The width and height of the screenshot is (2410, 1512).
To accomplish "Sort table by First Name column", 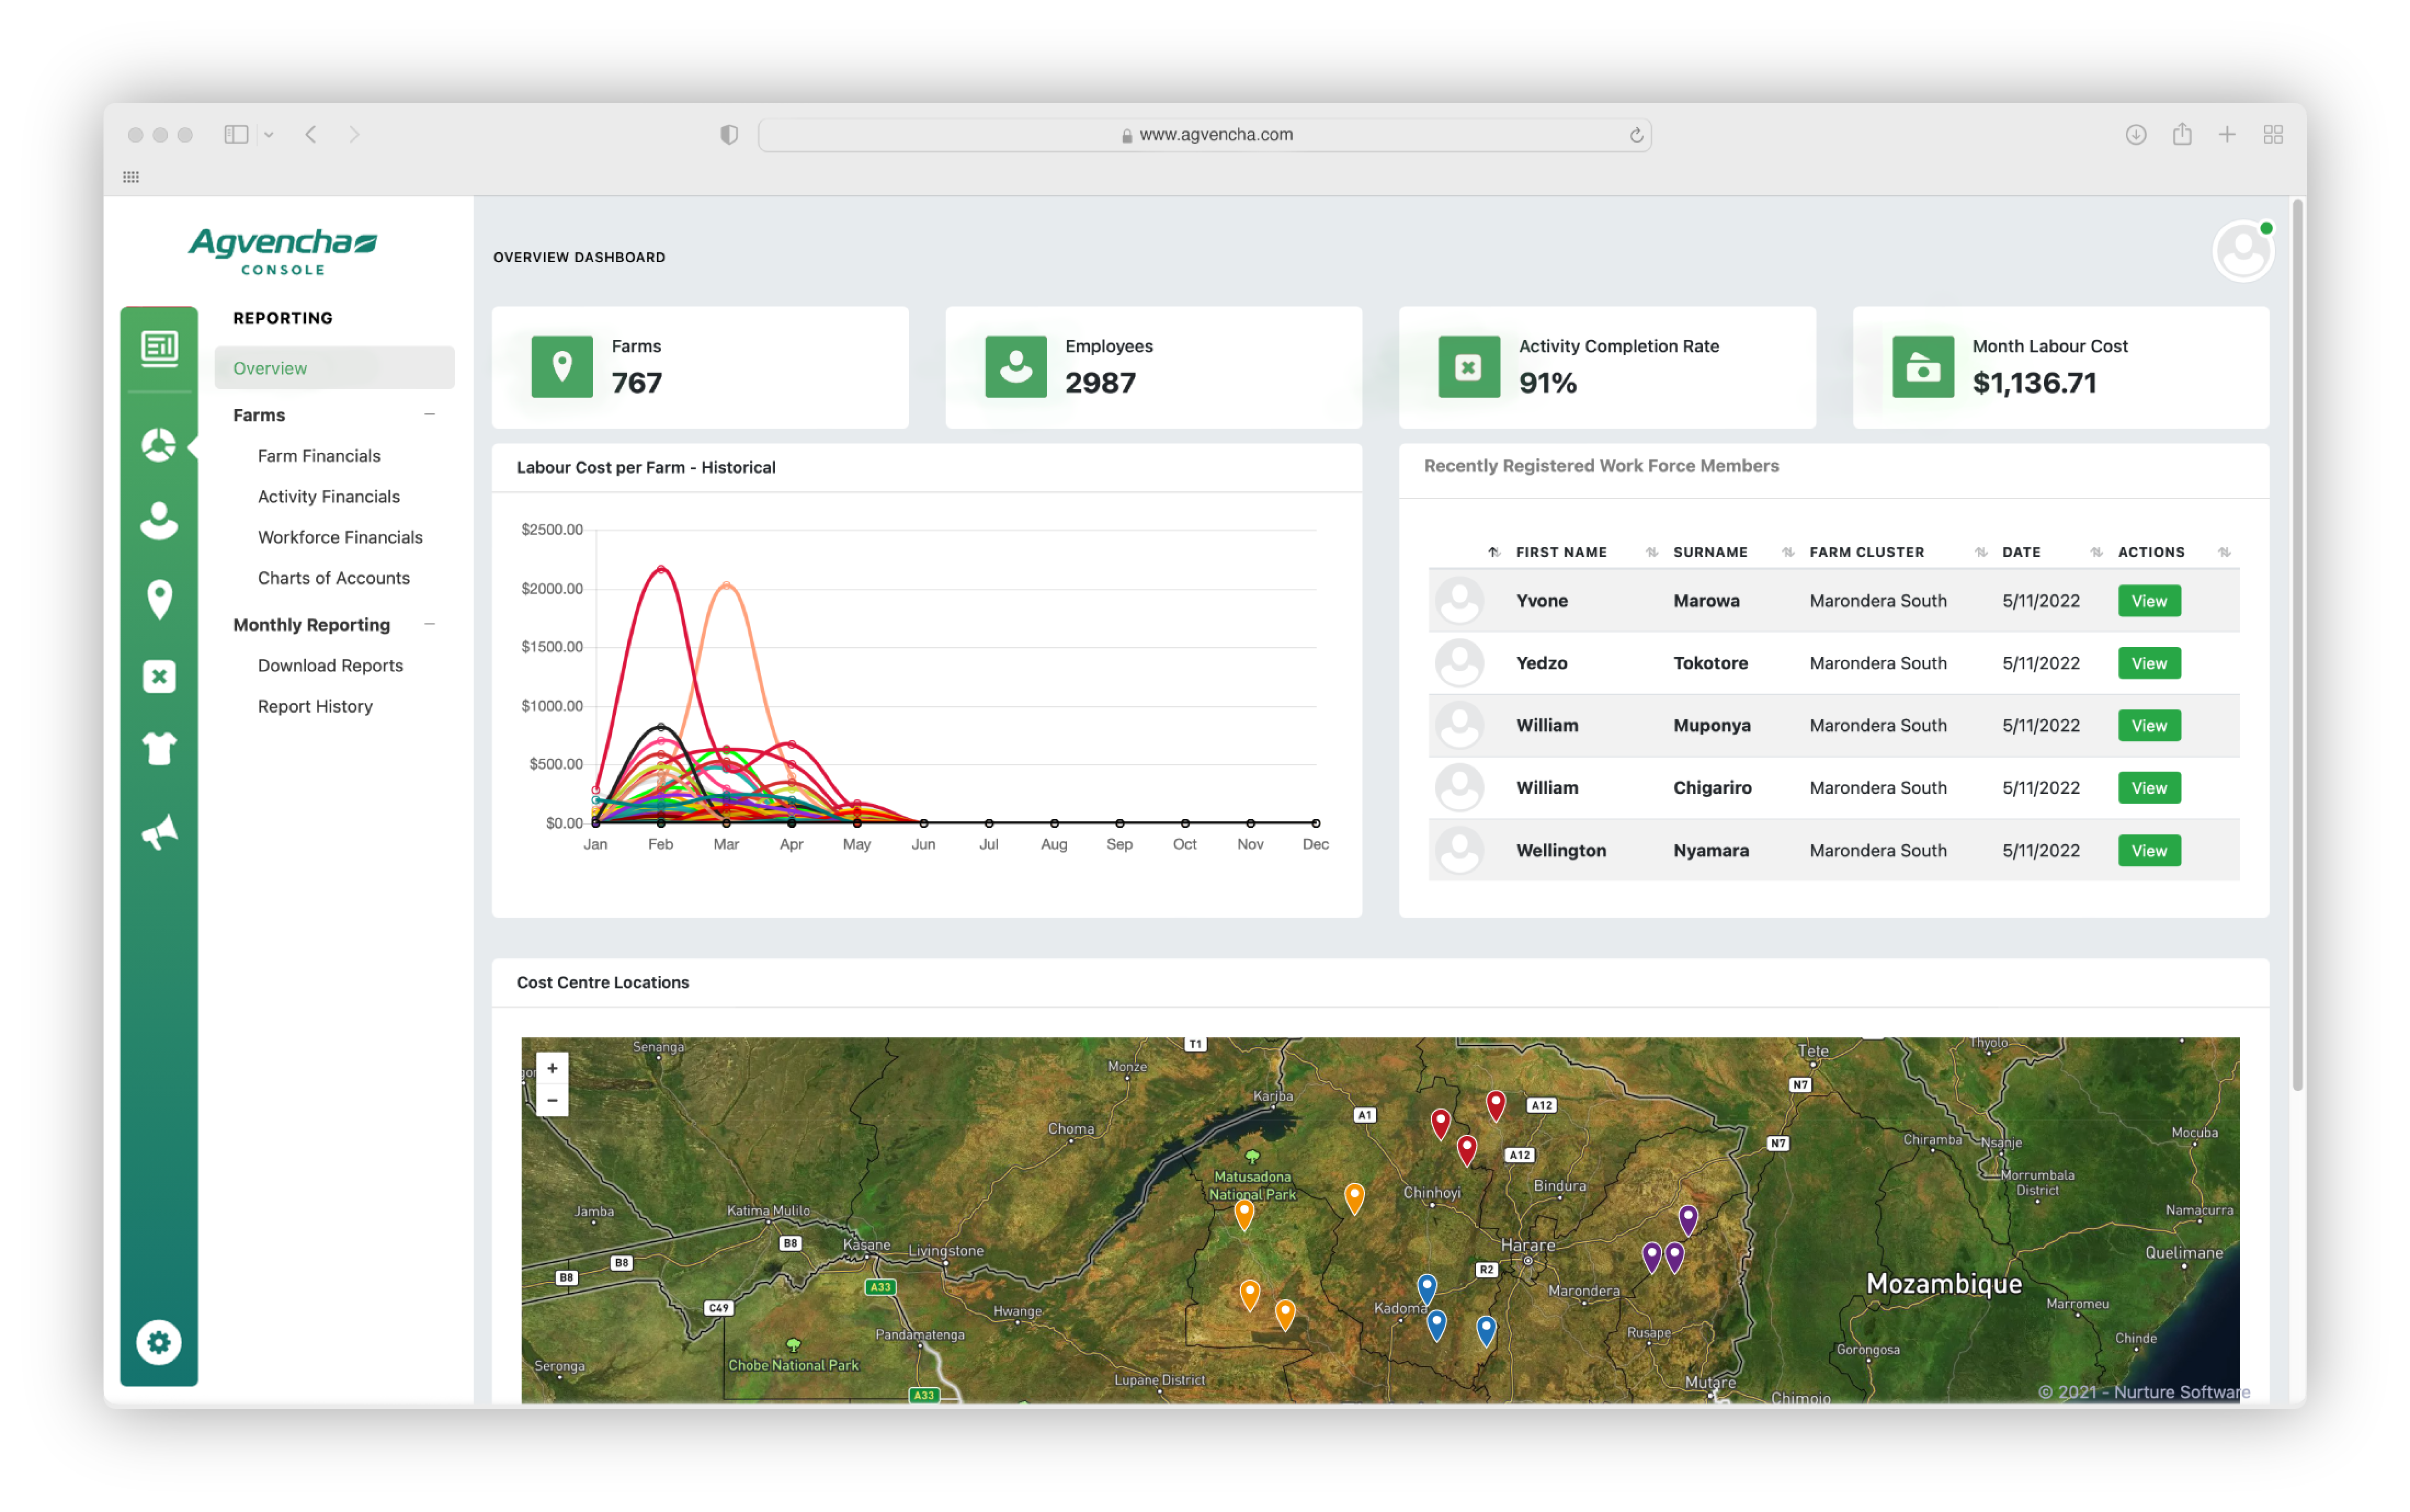I will [x=1560, y=552].
